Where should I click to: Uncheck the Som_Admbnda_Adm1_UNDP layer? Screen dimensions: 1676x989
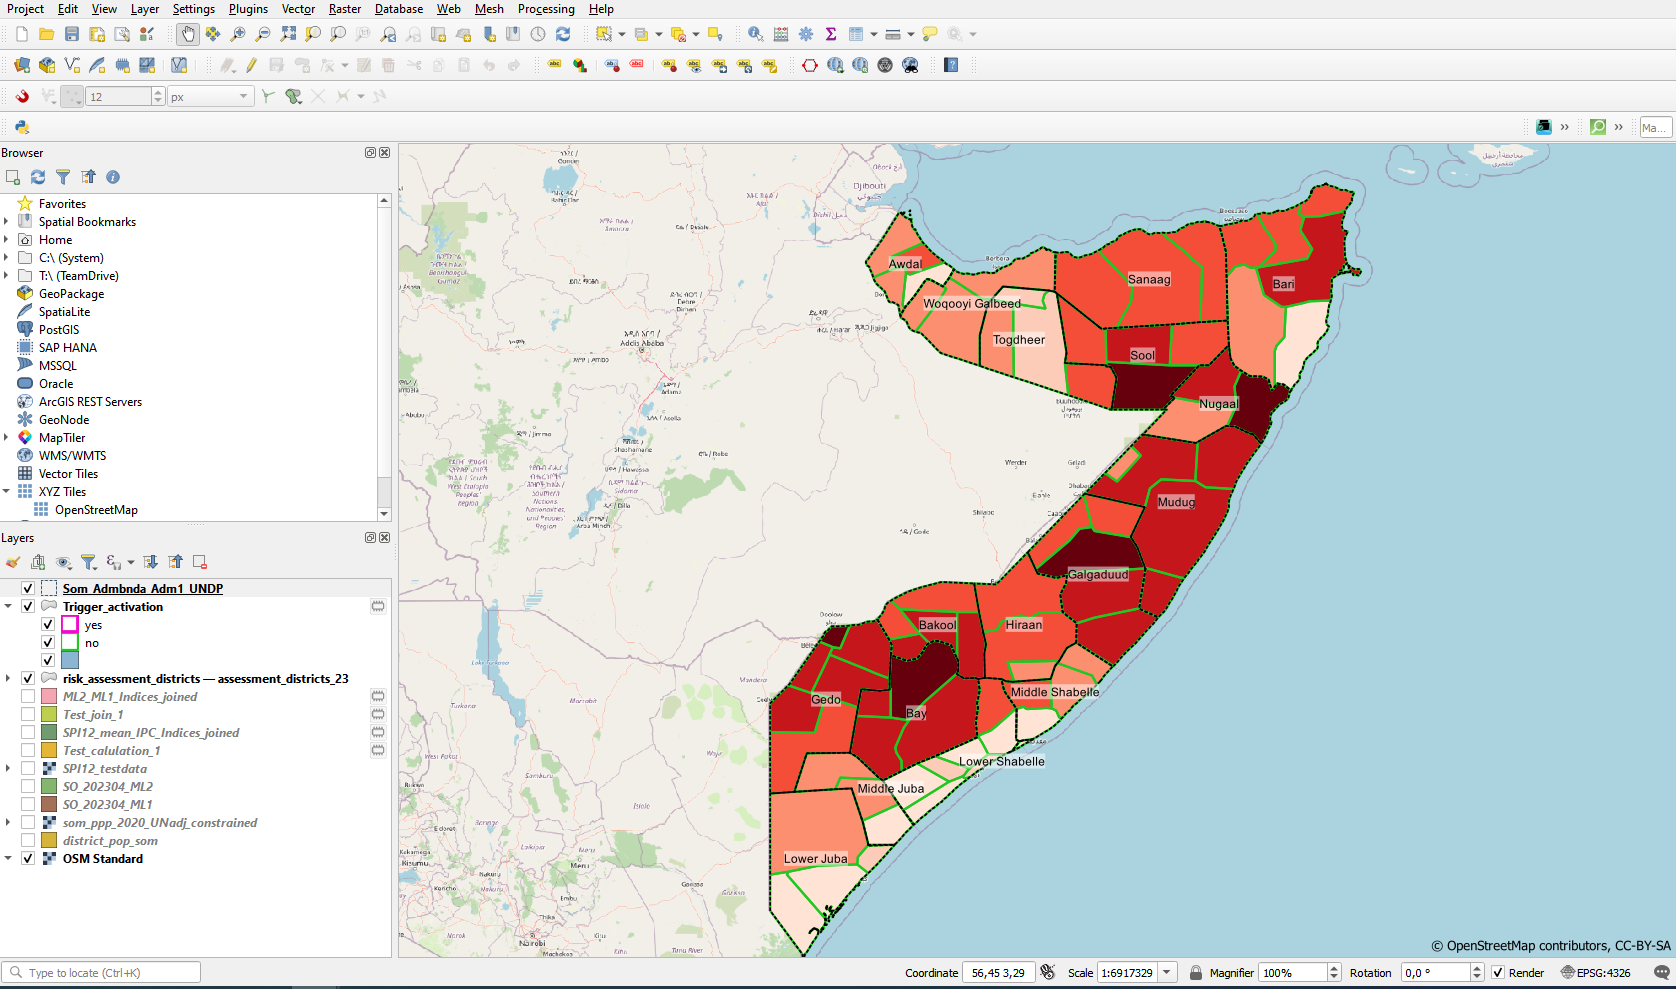click(x=28, y=589)
